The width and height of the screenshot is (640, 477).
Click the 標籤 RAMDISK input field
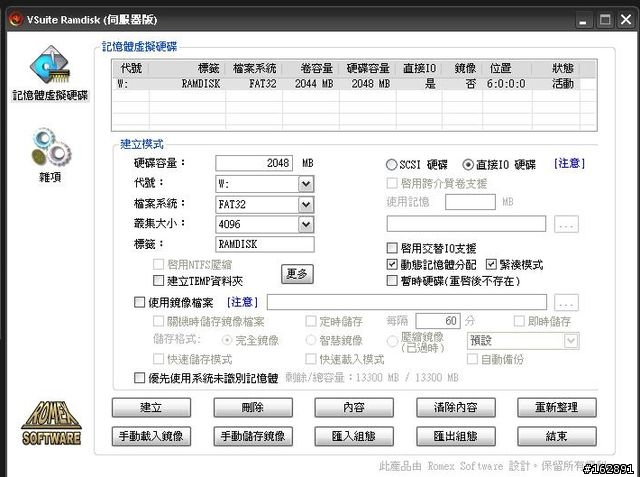tap(264, 244)
